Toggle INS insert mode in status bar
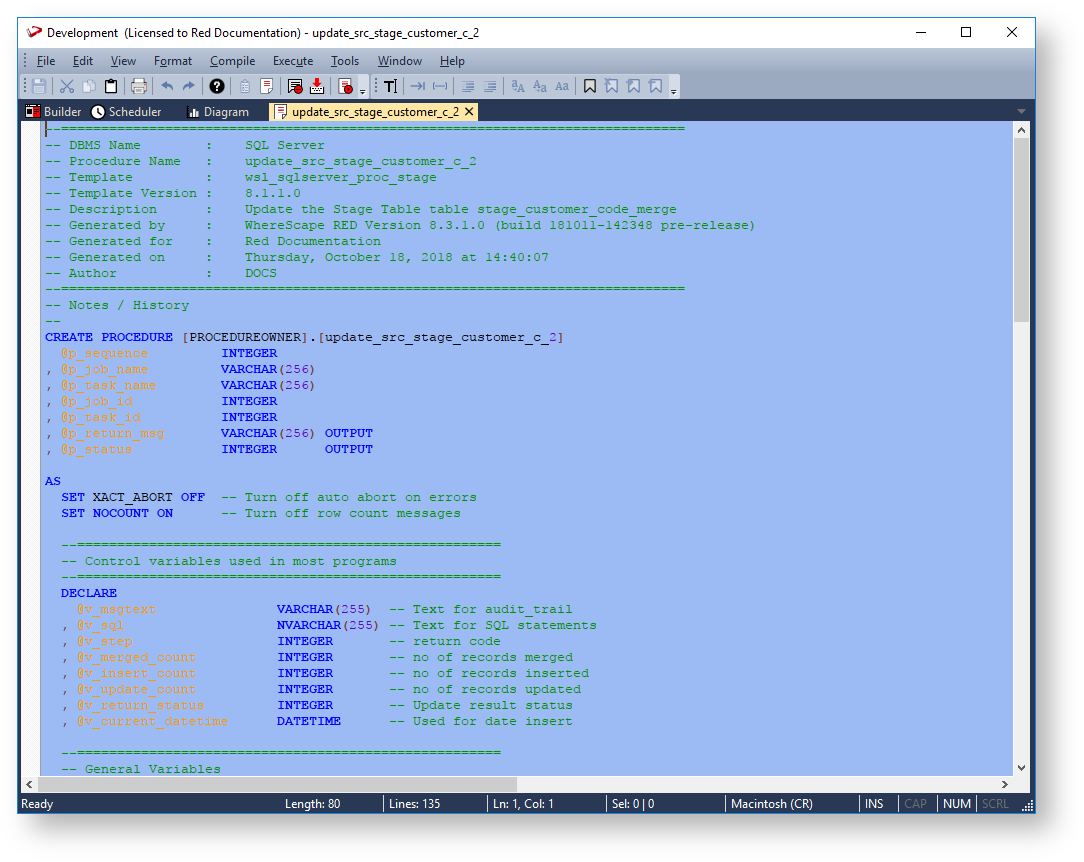This screenshot has width=1084, height=862. [874, 804]
